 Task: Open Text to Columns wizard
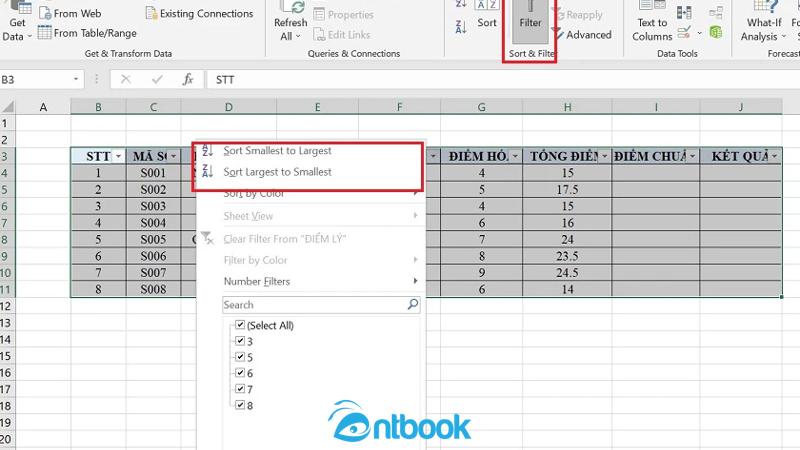pyautogui.click(x=652, y=22)
